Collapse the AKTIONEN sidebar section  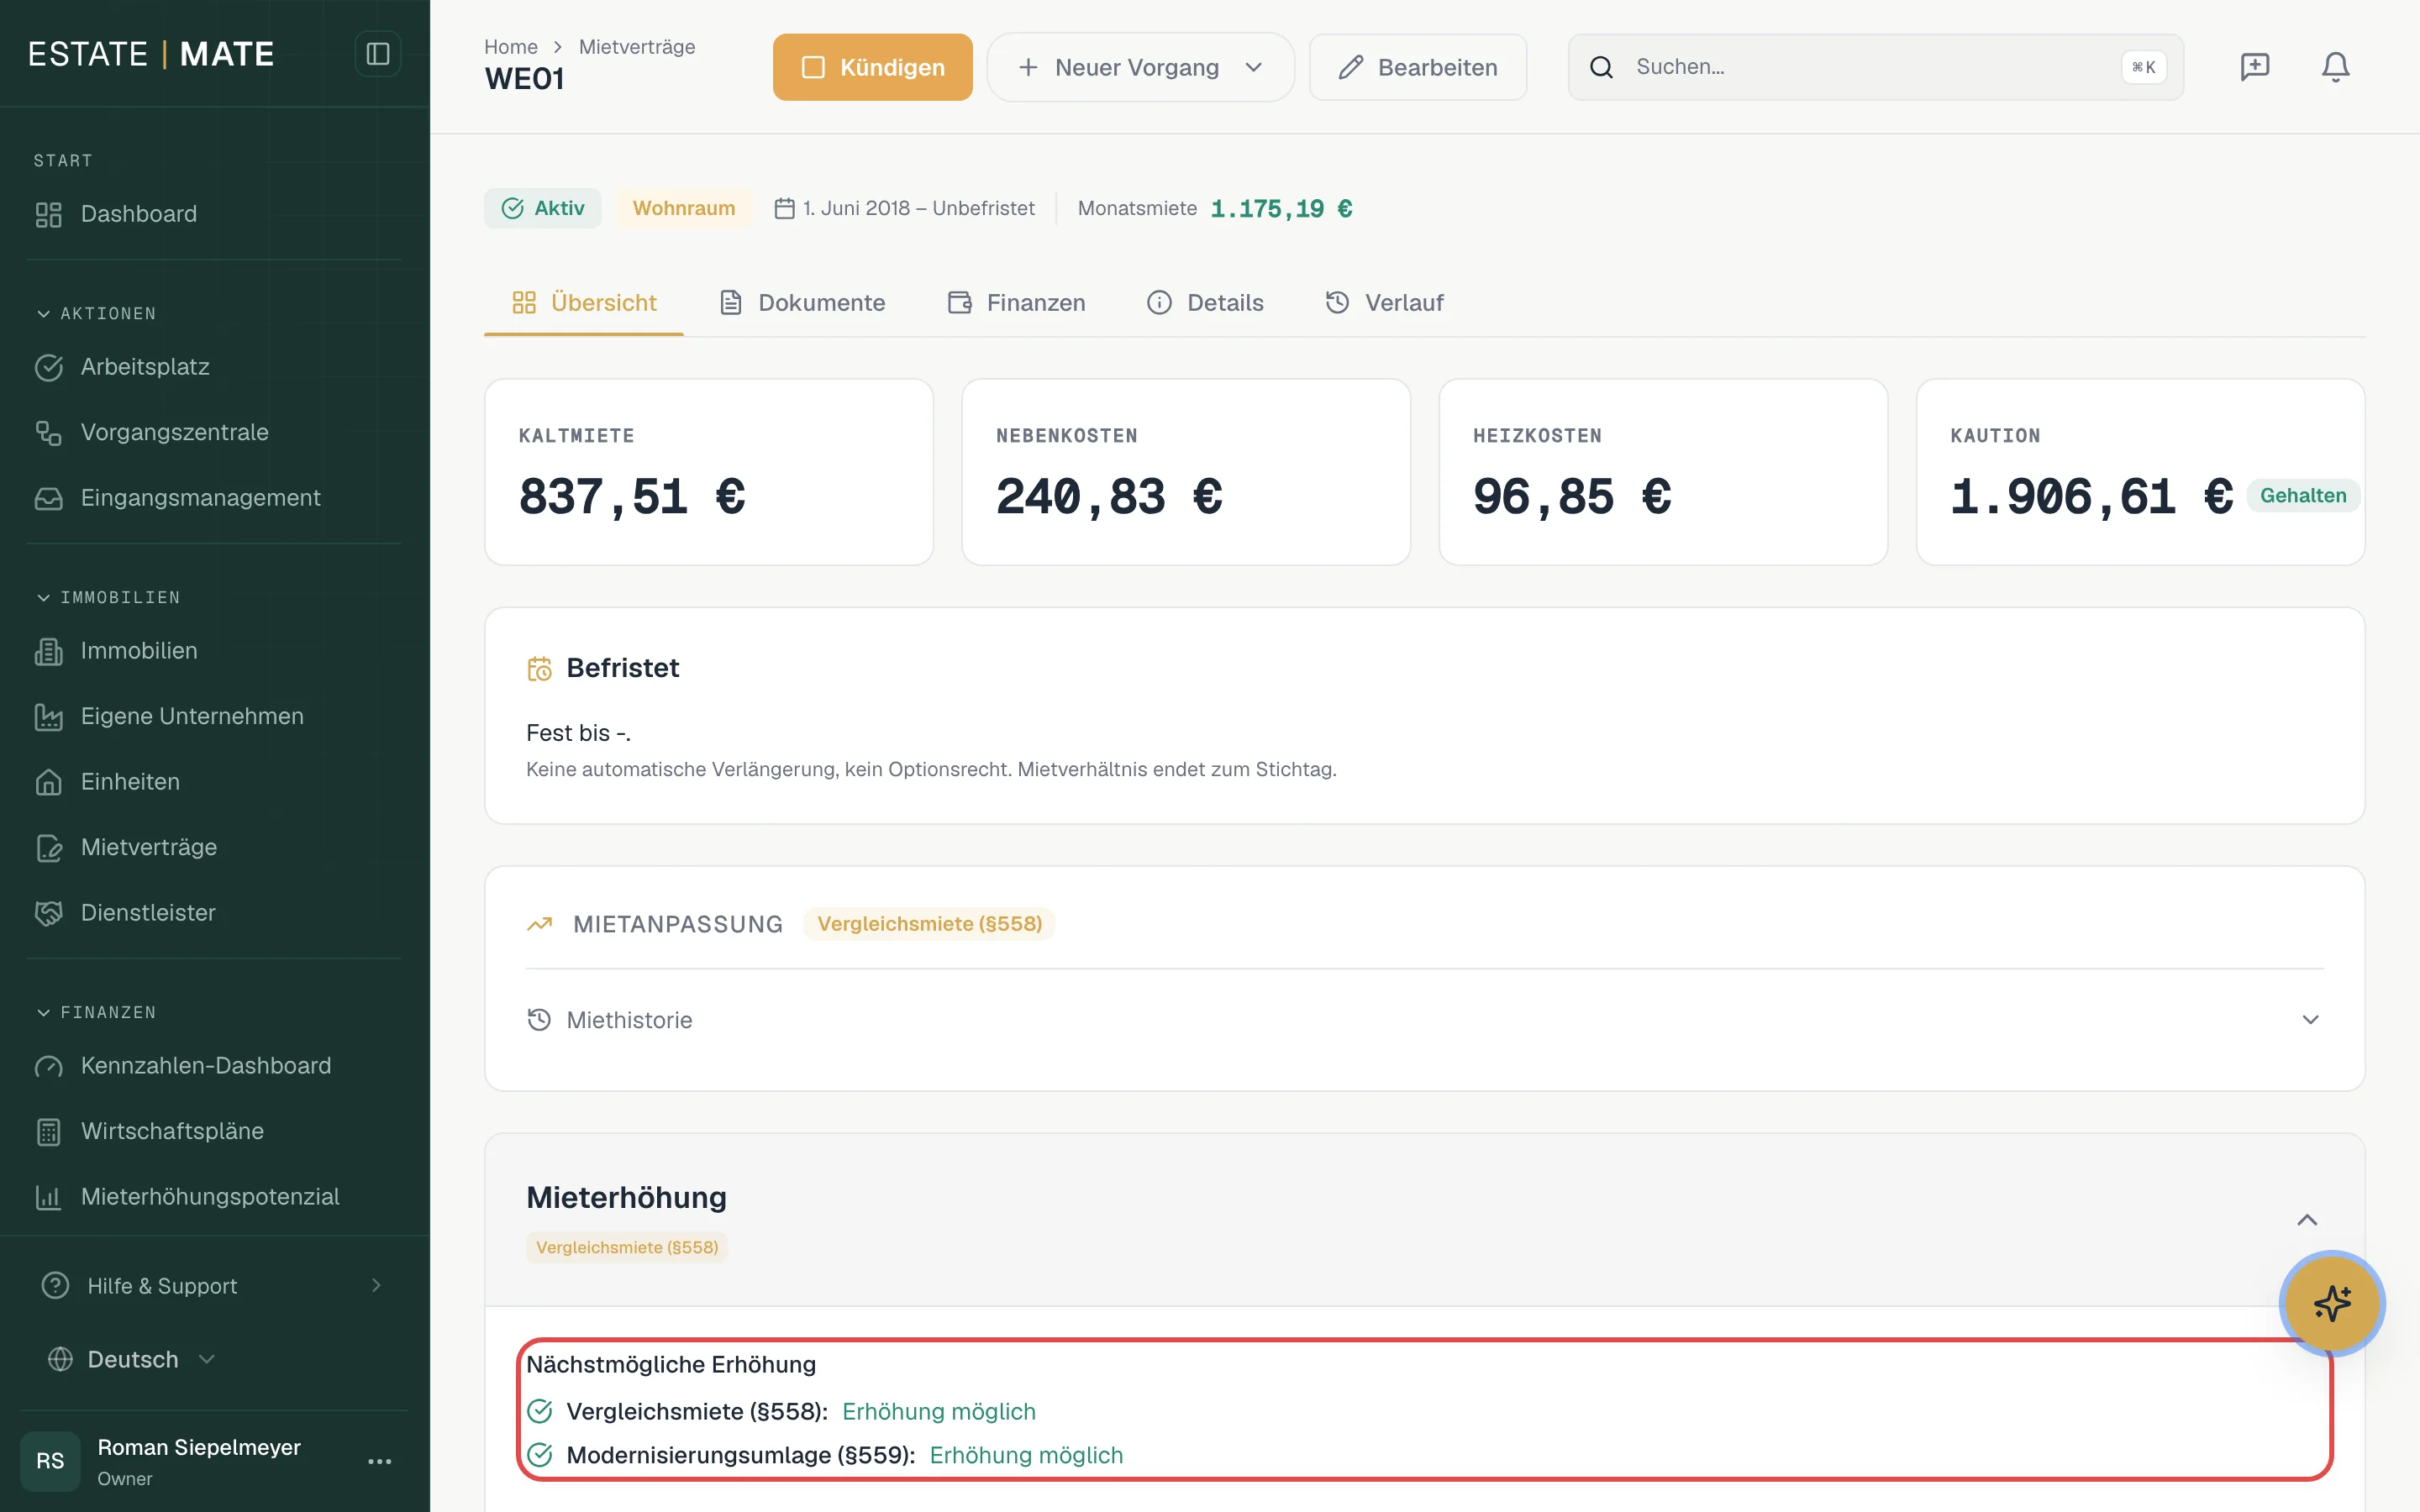(96, 314)
